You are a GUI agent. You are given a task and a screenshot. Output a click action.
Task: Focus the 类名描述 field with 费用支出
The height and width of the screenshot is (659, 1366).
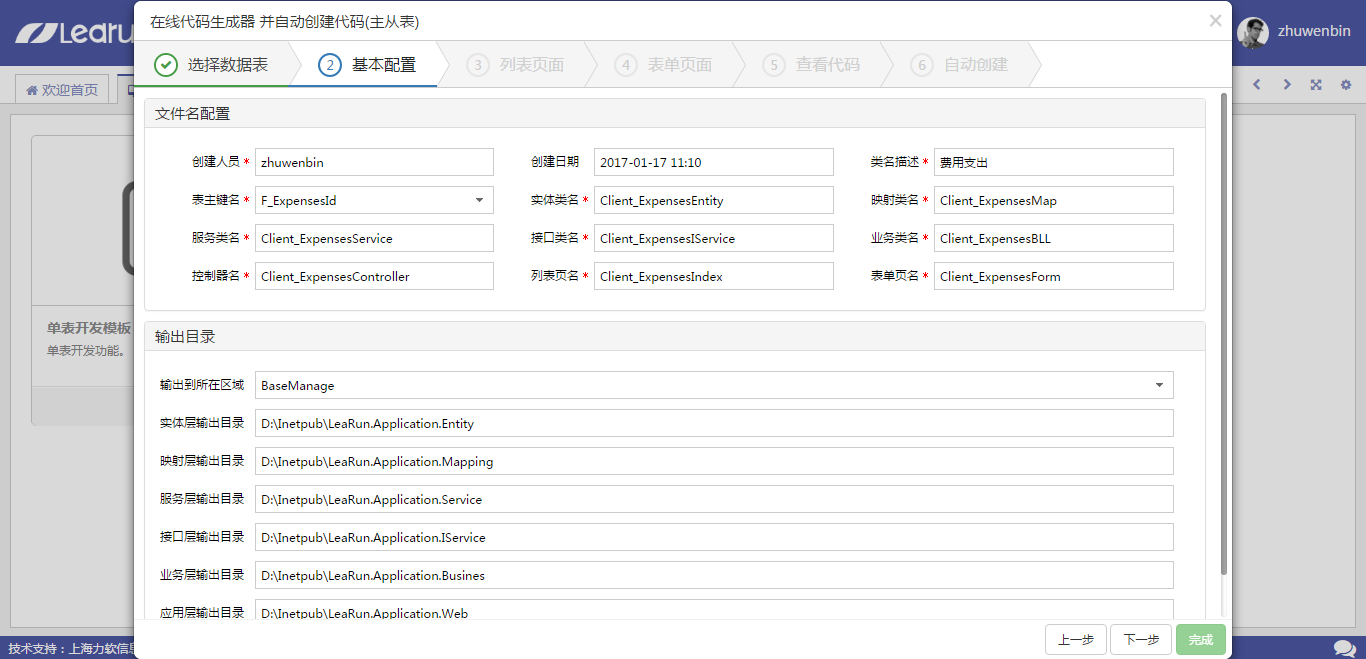[x=1054, y=162]
